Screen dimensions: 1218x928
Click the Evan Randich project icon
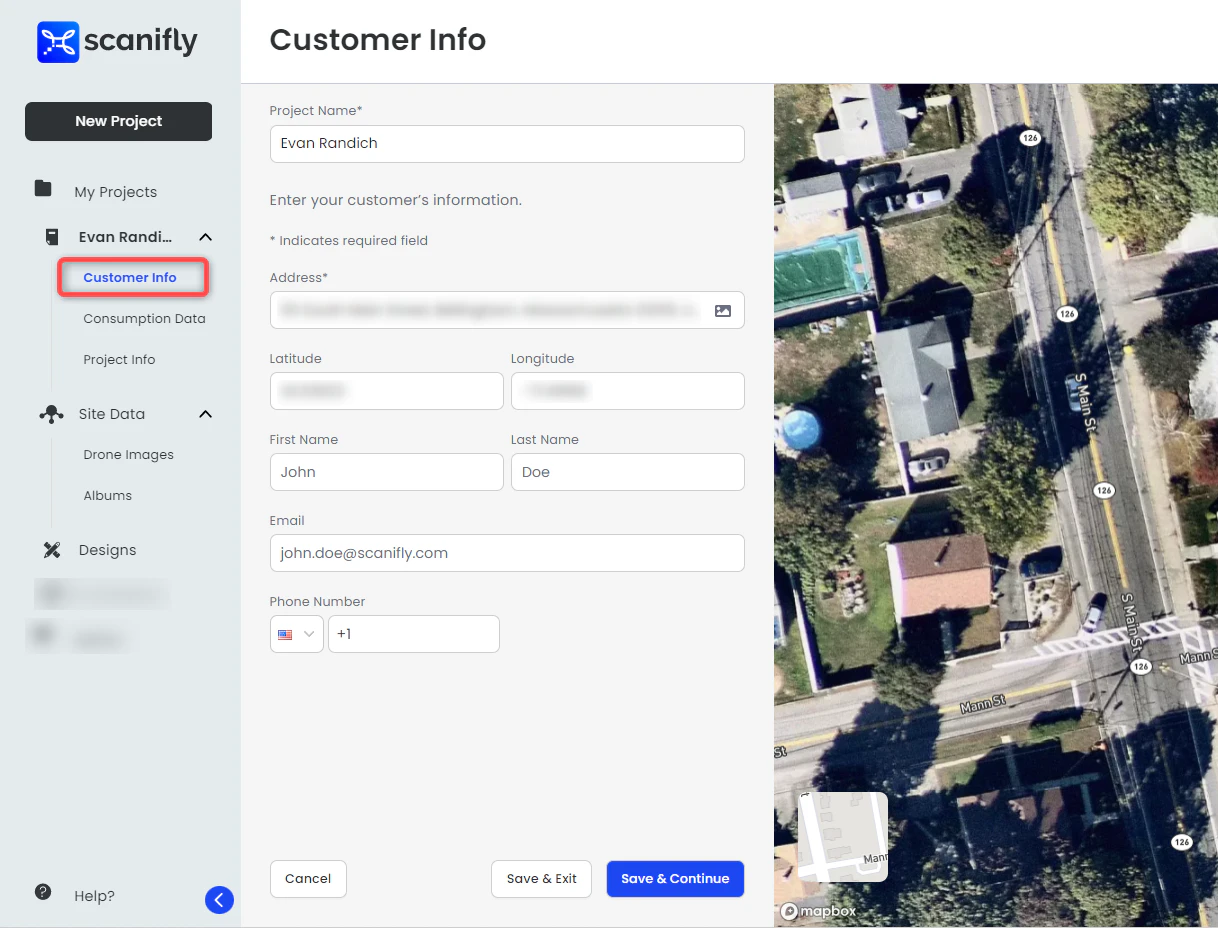[52, 237]
